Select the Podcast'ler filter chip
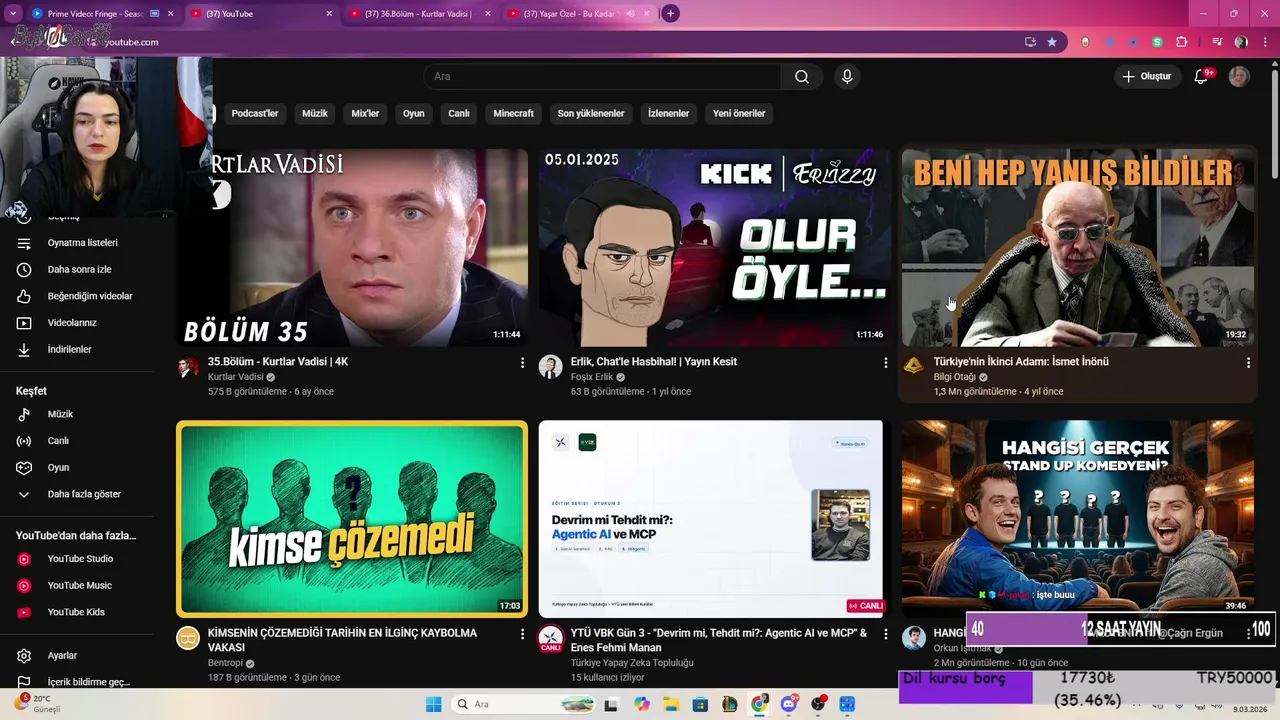Image resolution: width=1280 pixels, height=720 pixels. coord(255,114)
